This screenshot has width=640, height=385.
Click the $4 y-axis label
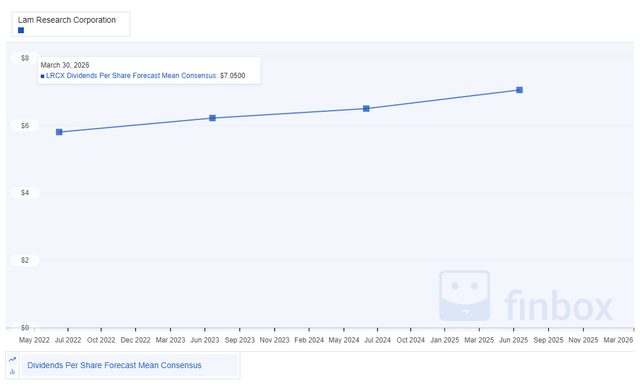(25, 193)
